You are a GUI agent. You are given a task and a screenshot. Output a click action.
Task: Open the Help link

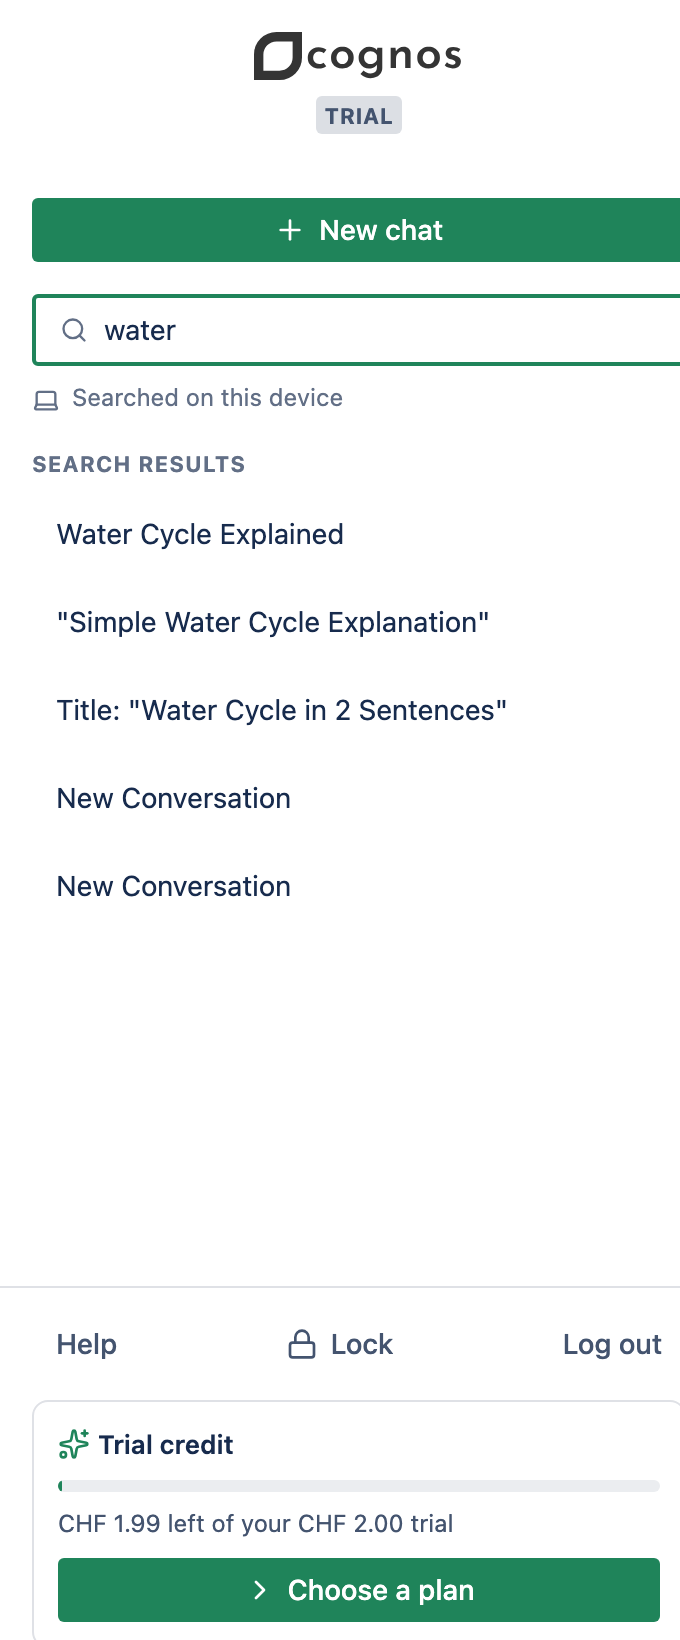87,1344
